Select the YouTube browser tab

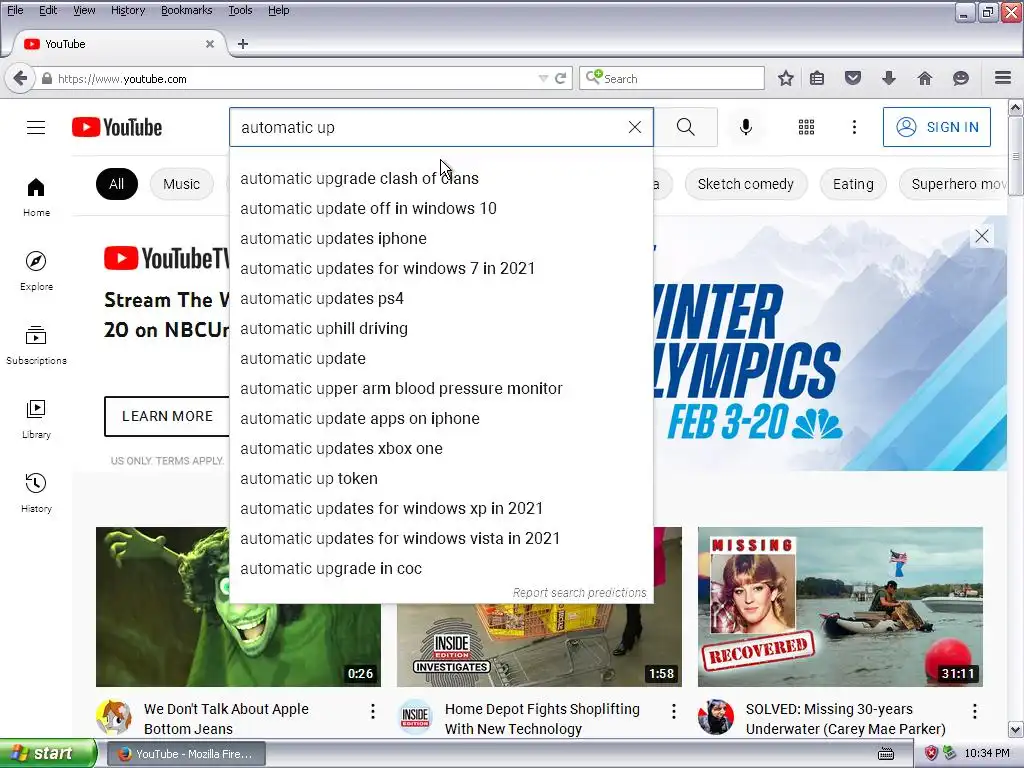(x=118, y=44)
